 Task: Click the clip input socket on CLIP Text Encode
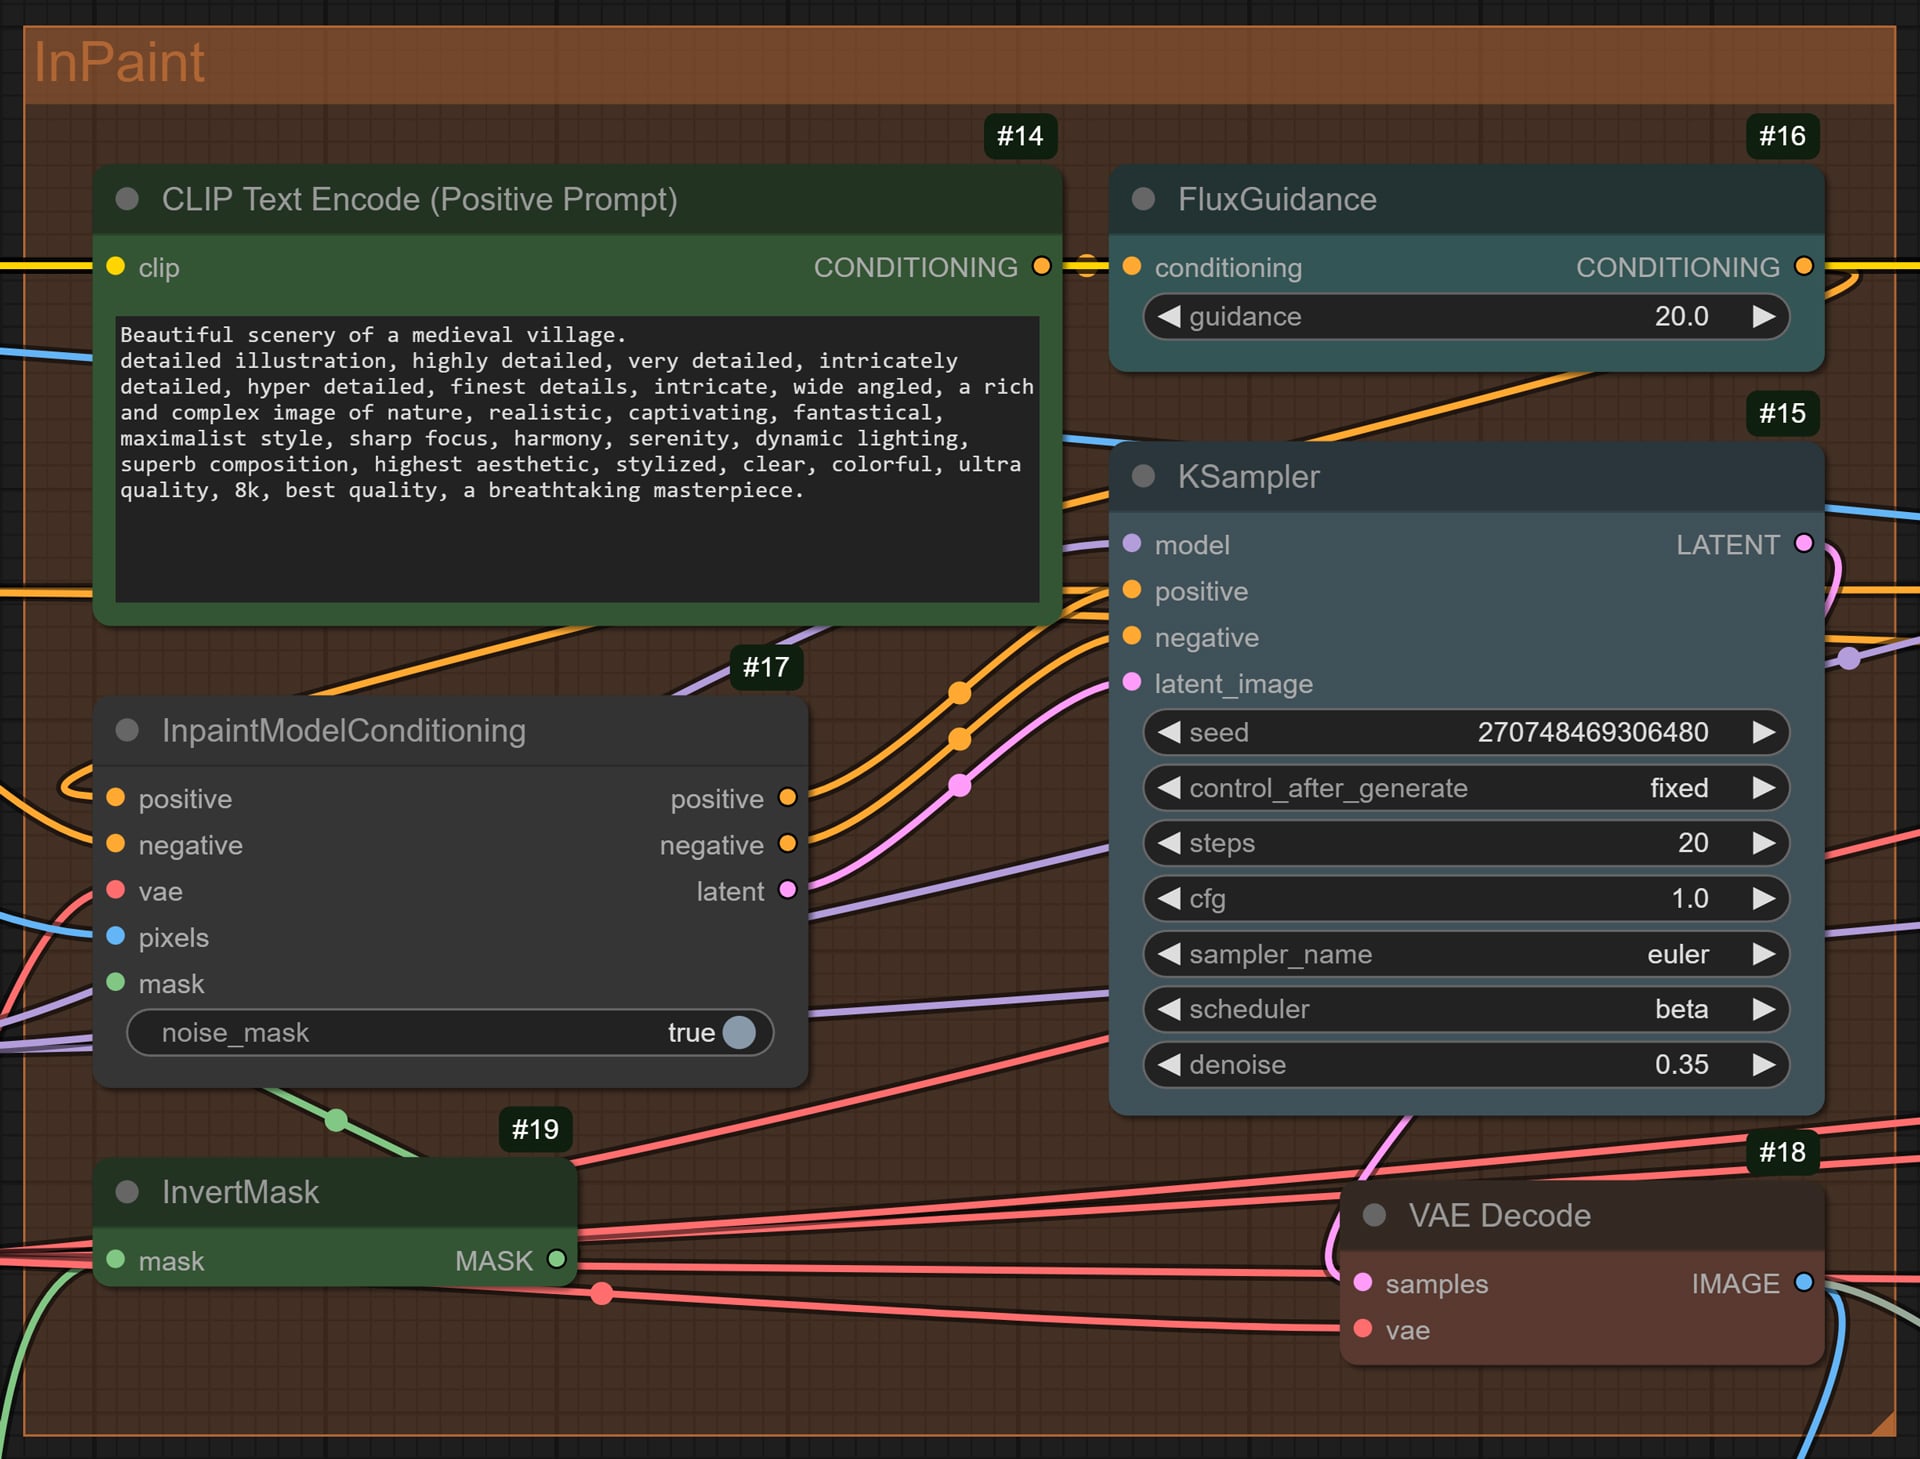tap(116, 266)
